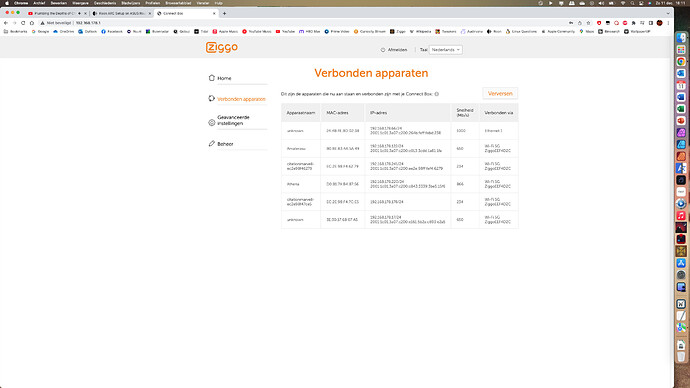Select the Athena device name
The height and width of the screenshot is (388, 690).
pyautogui.click(x=293, y=184)
